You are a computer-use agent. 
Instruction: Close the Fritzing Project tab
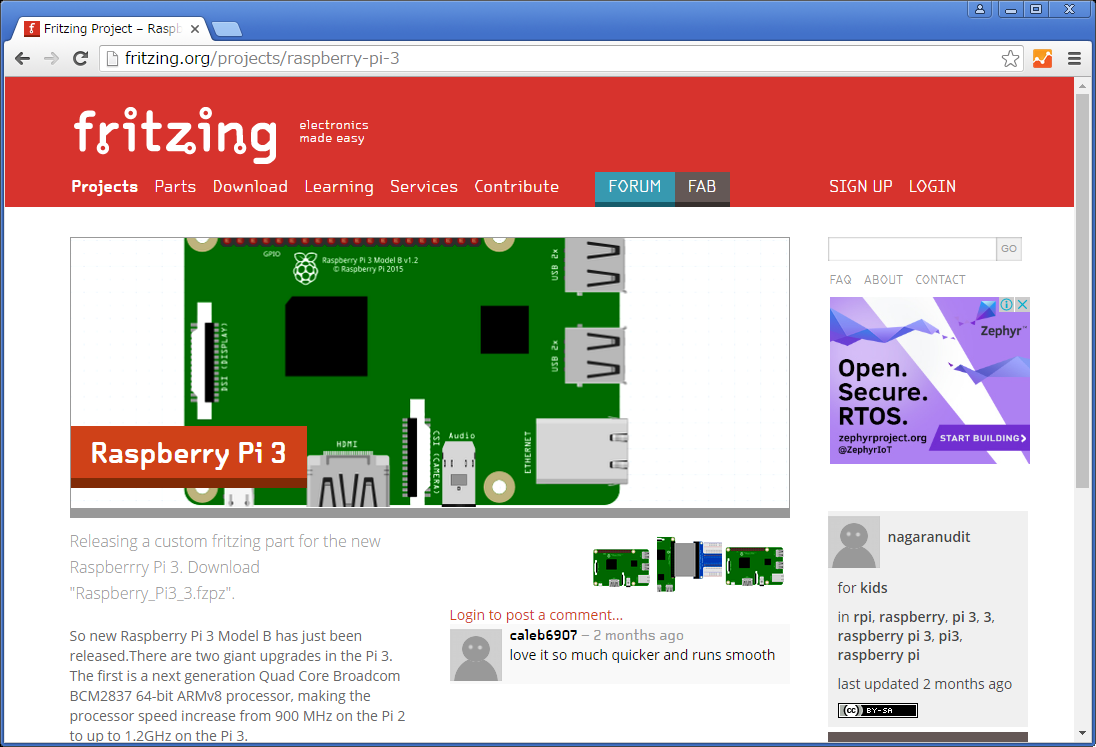point(195,29)
